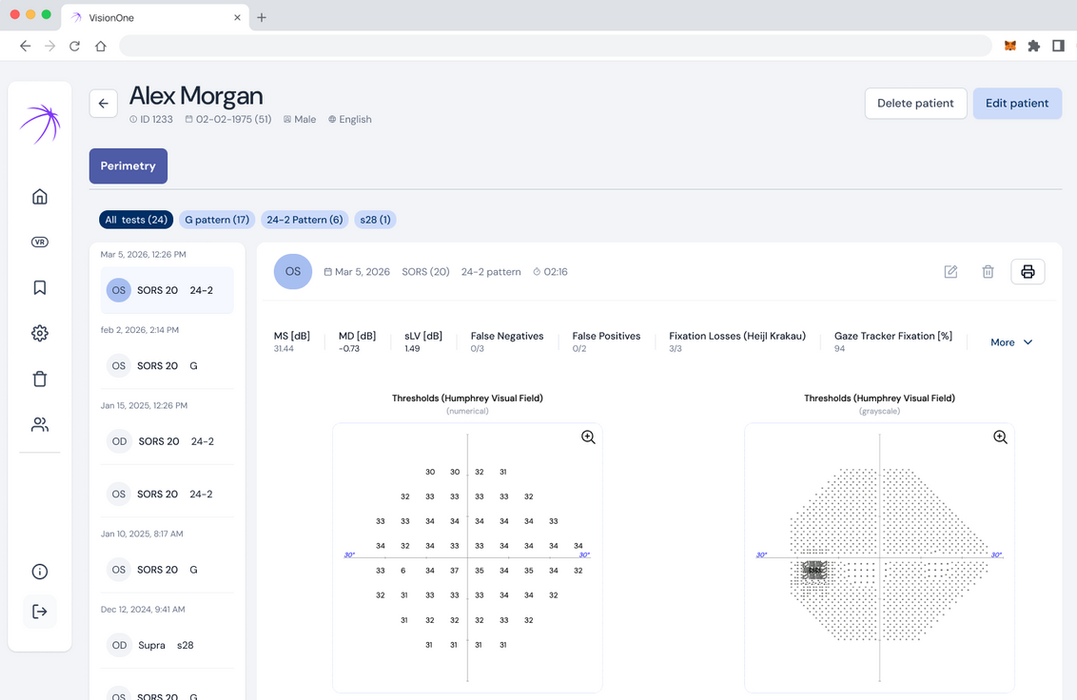The width and height of the screenshot is (1077, 700).
Task: Click the Alex Morgan patient name
Action: [196, 95]
